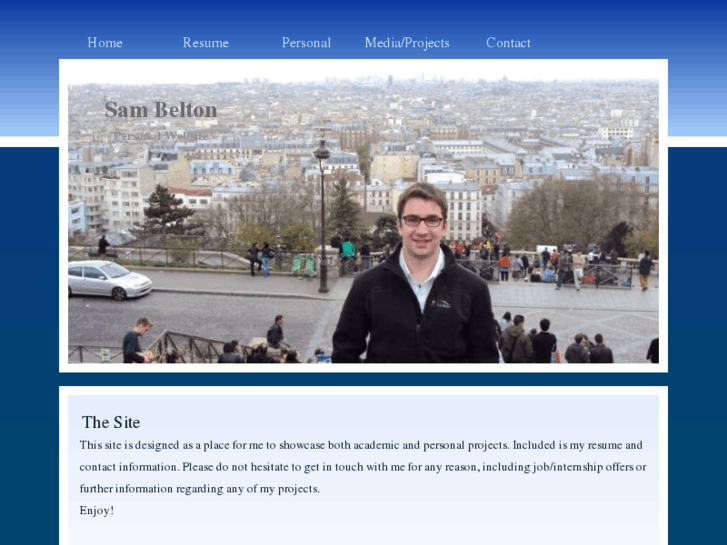Click the person in green jacket by railing
Screen dimensions: 727x545
tap(347, 254)
